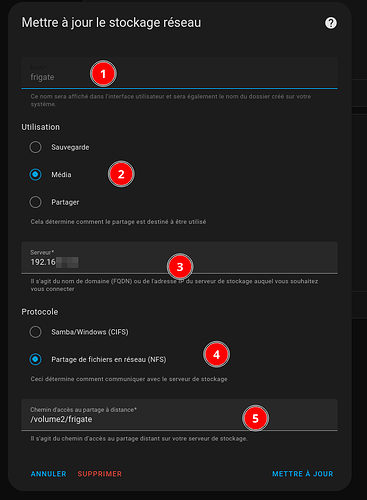Click the red number 1 annotation badge
367x500 pixels.
pyautogui.click(x=103, y=74)
